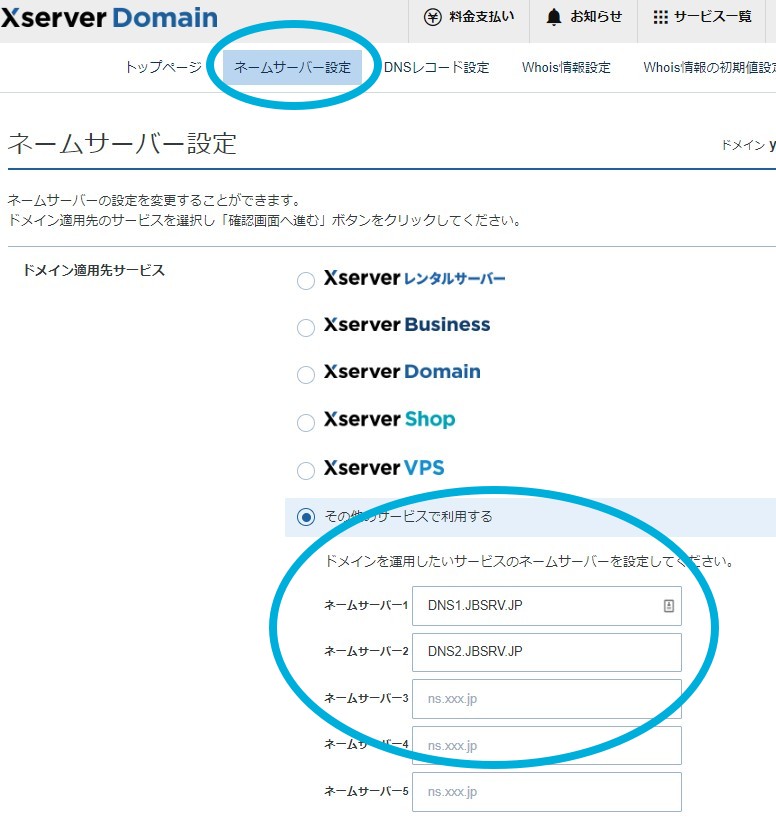Open the Whois情報設定 tab

coord(566,68)
